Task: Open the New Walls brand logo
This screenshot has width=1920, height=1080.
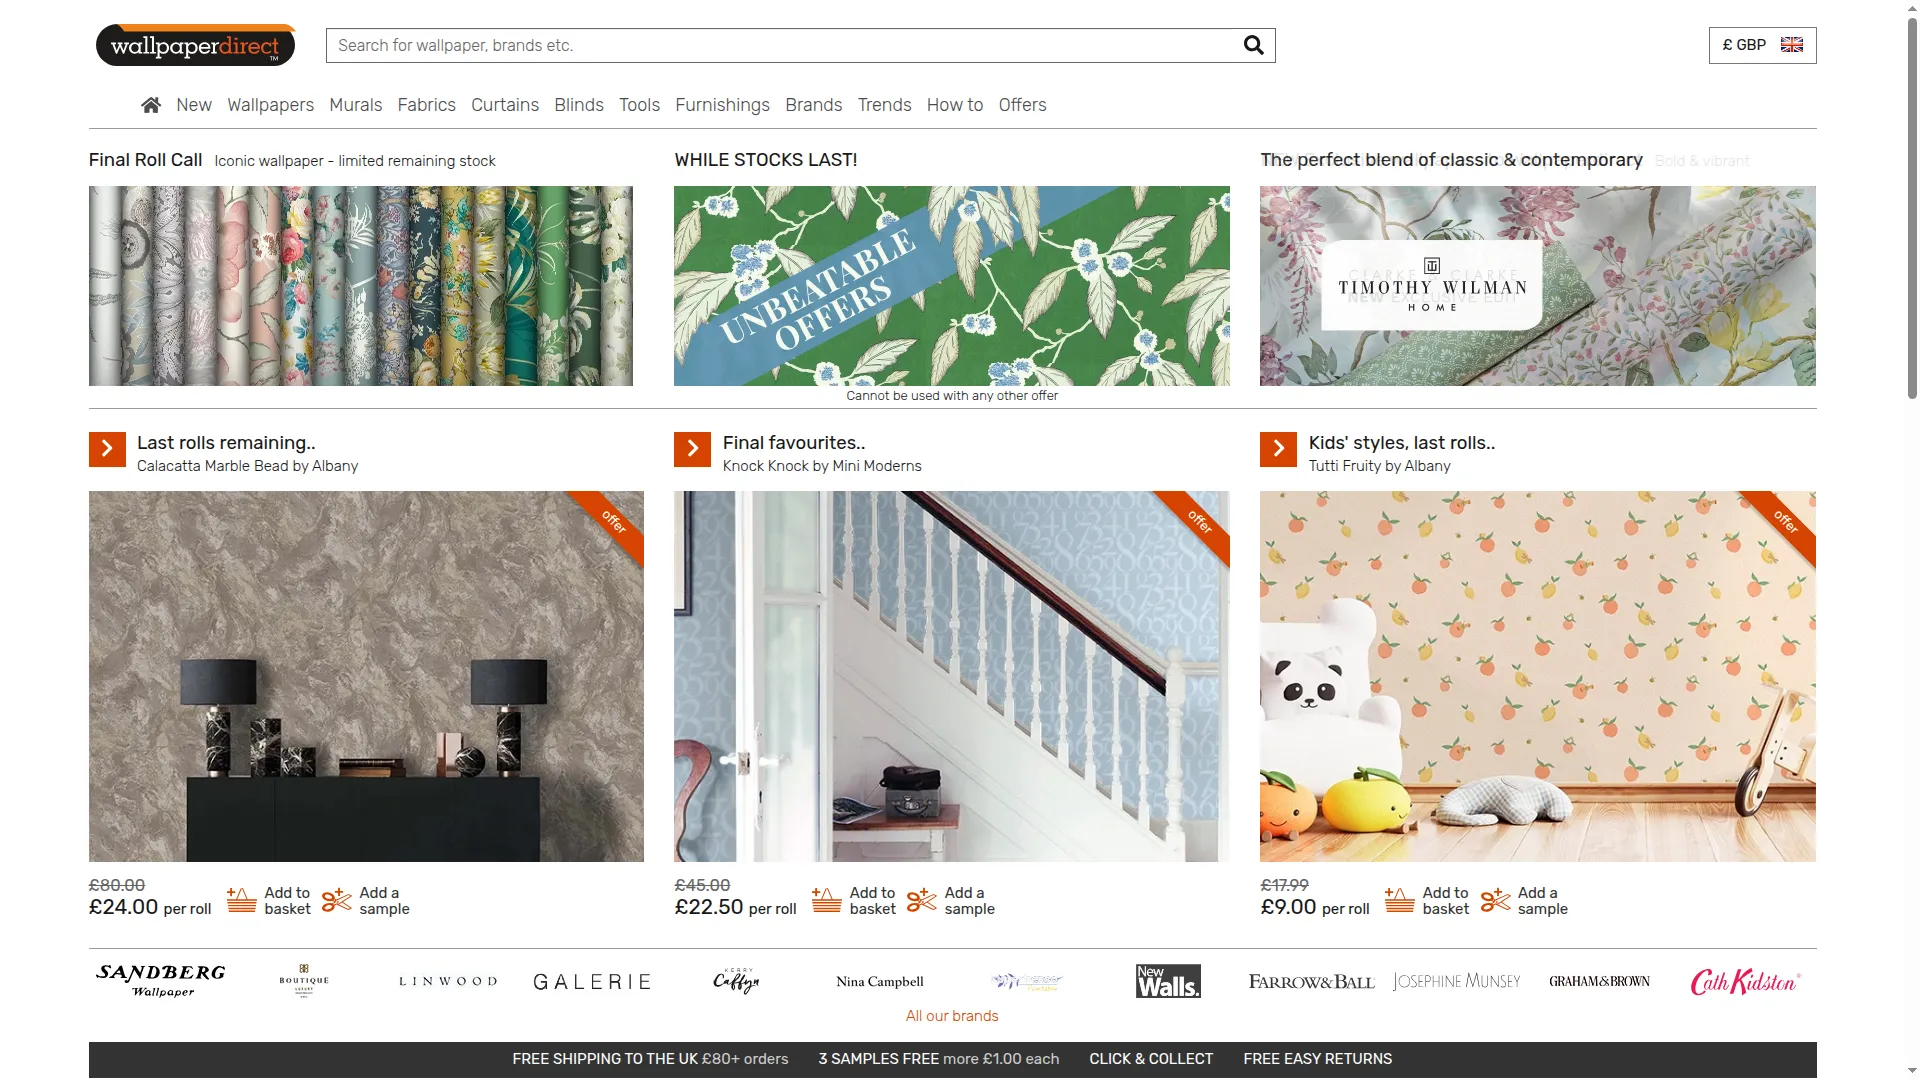Action: [x=1168, y=981]
